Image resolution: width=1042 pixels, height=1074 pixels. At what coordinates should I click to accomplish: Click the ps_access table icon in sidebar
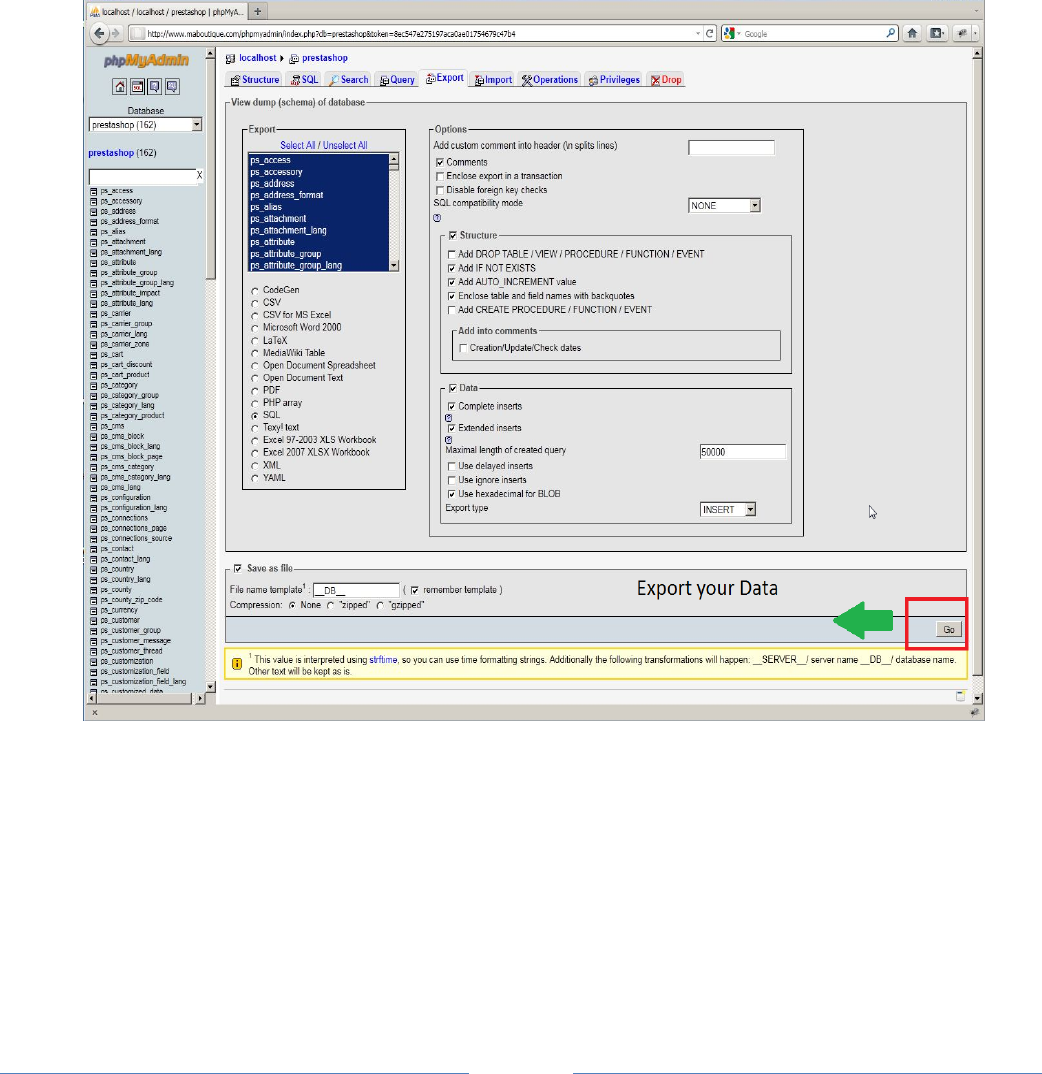(94, 191)
